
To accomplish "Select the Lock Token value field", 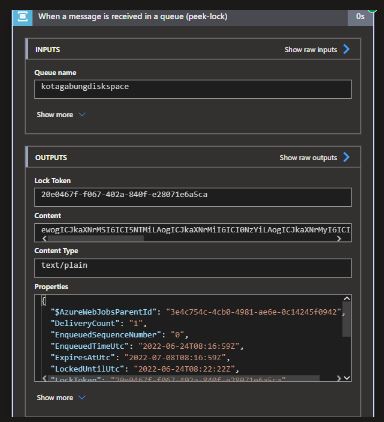I will (x=193, y=197).
